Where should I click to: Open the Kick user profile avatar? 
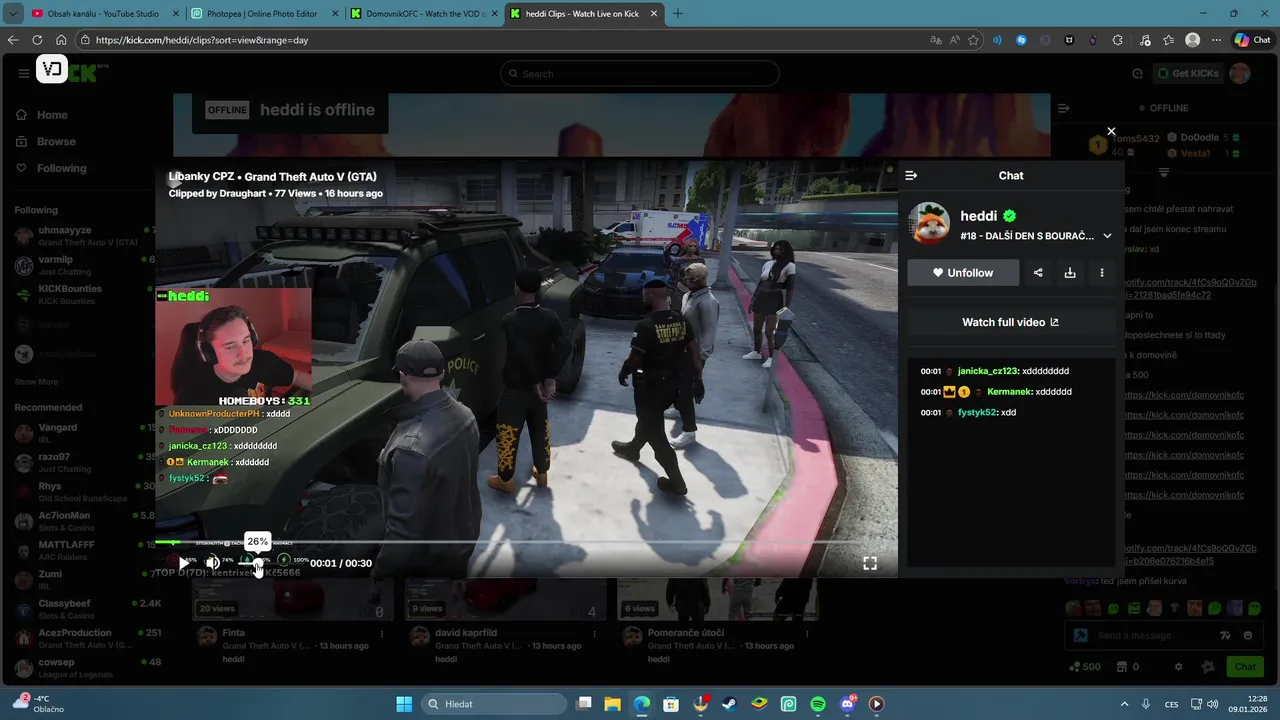click(1240, 73)
